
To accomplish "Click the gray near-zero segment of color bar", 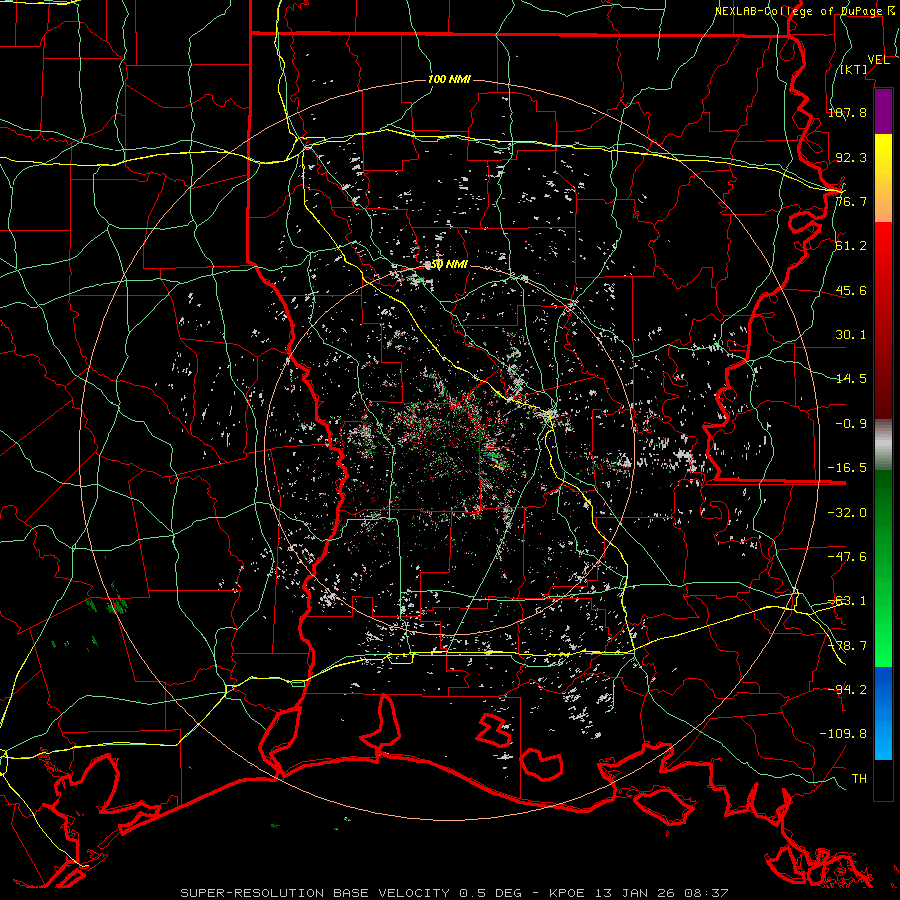I will (883, 445).
